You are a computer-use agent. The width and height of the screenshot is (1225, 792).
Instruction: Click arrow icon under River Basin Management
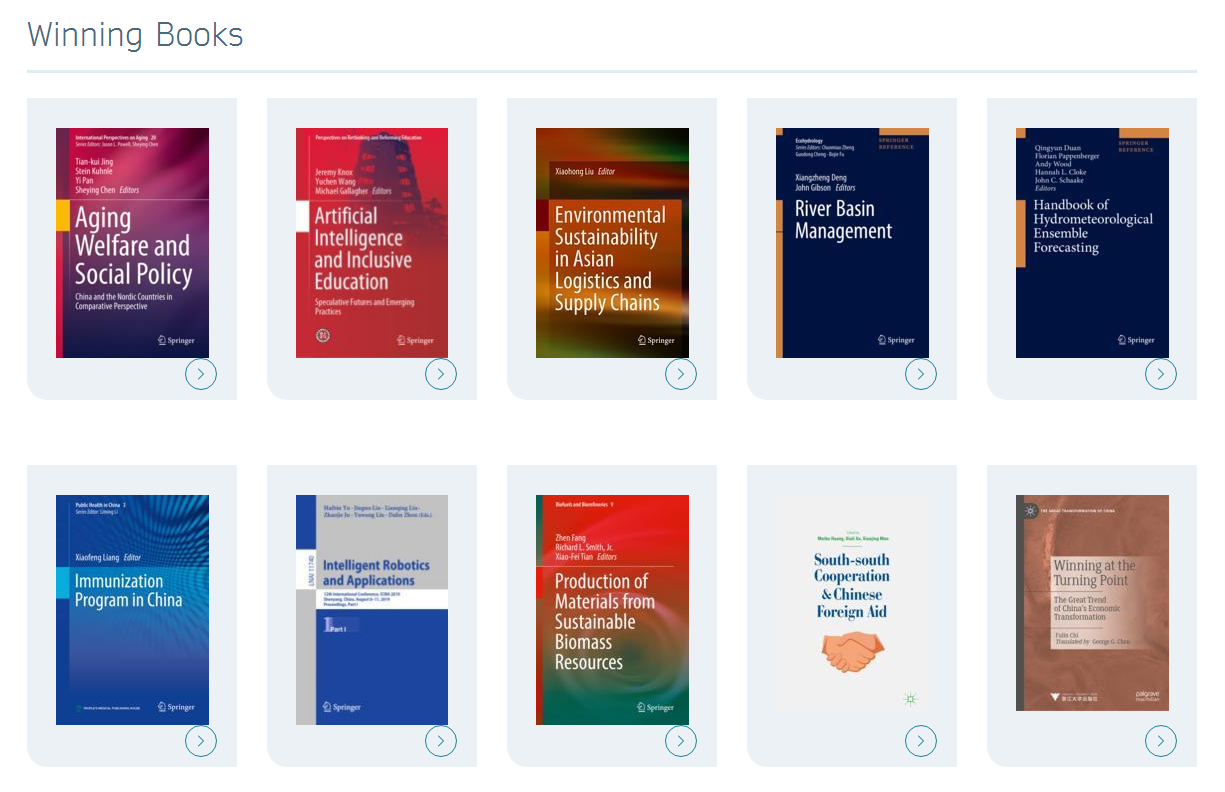(x=921, y=374)
